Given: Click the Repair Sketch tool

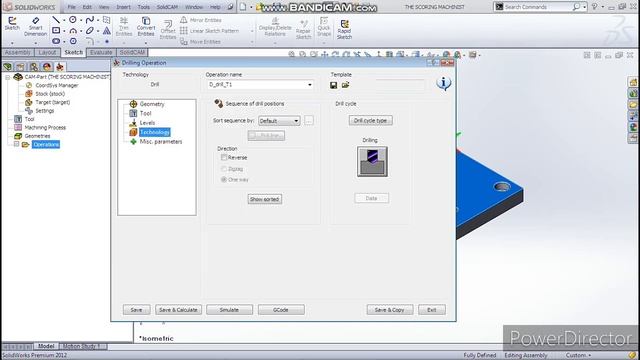Looking at the screenshot, I should click(303, 29).
